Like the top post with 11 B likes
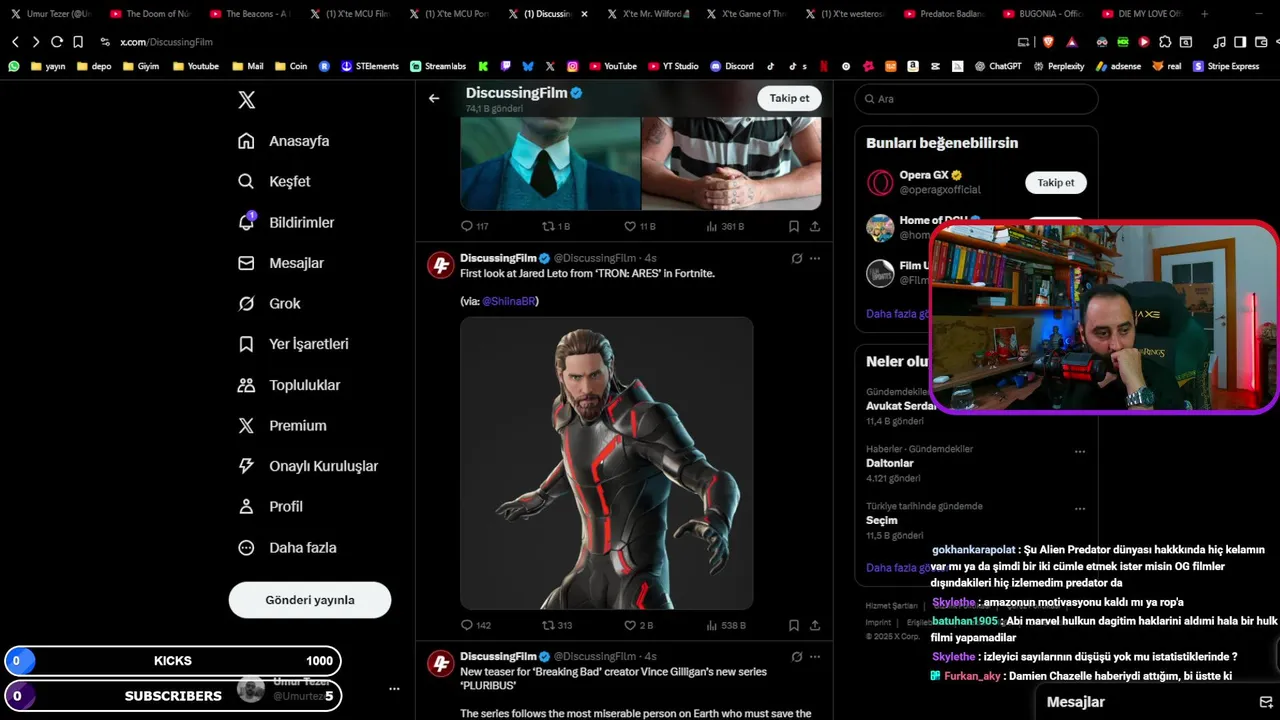 point(639,227)
